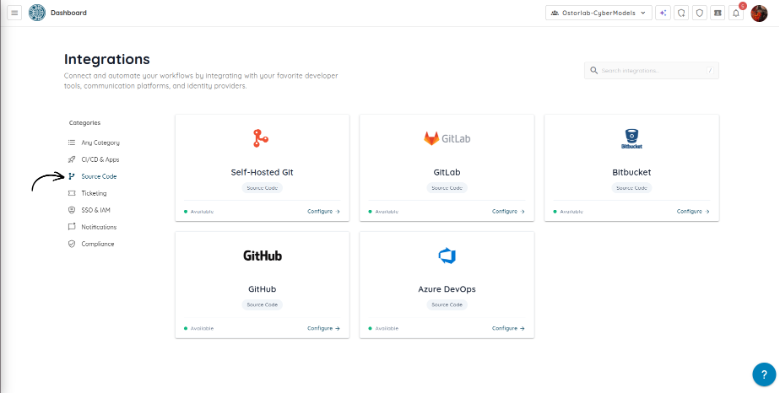Open the AI sparkle assistant icon
The image size is (779, 393).
point(663,13)
